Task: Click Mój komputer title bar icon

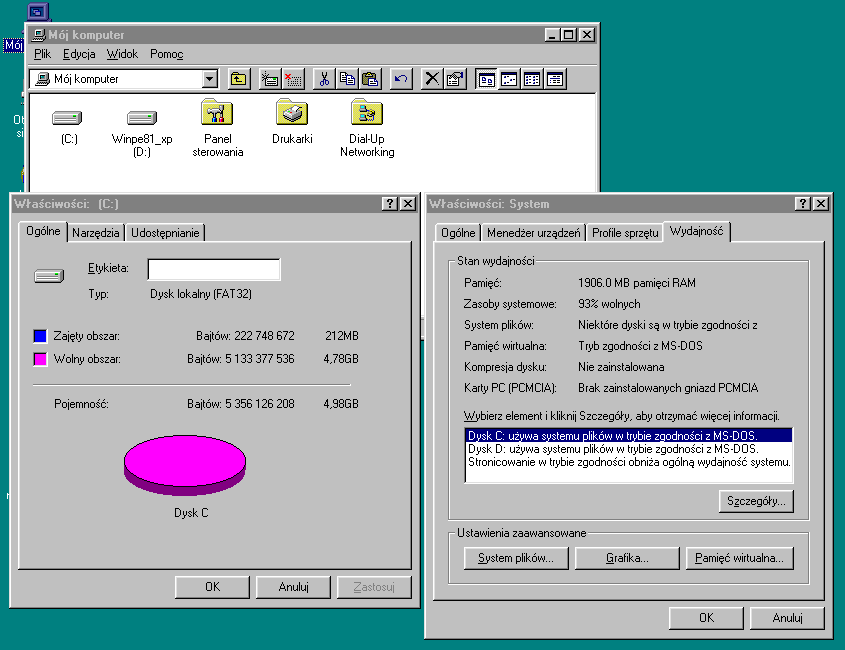Action: point(39,35)
